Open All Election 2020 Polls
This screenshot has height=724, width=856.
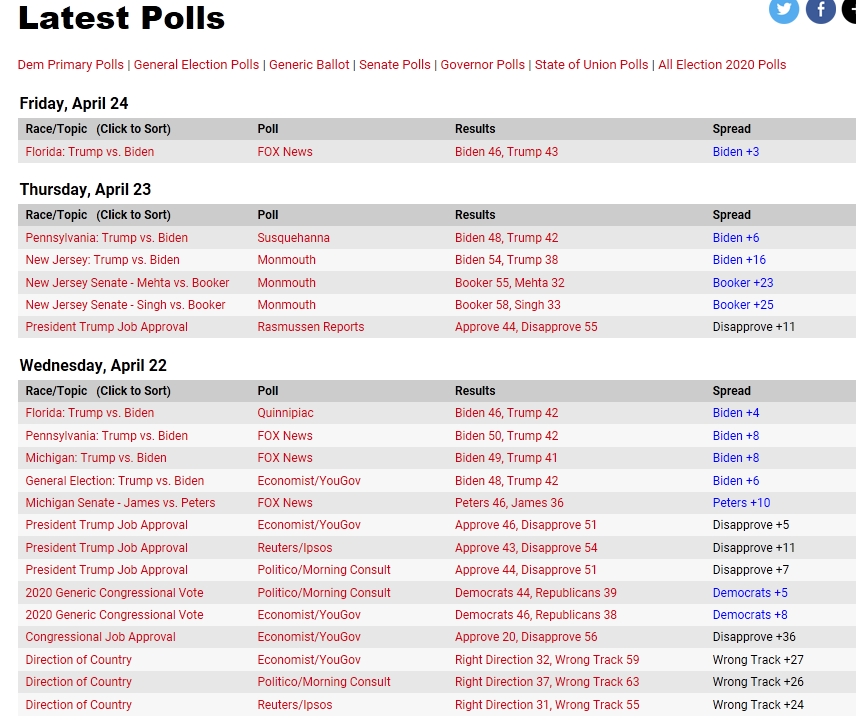click(x=722, y=64)
